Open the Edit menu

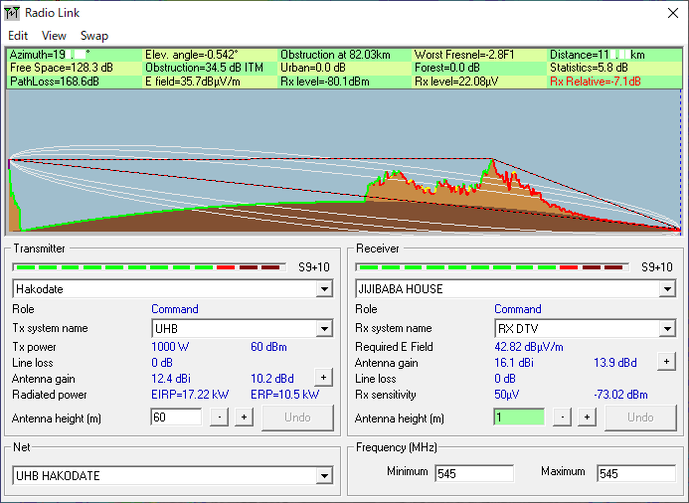18,36
